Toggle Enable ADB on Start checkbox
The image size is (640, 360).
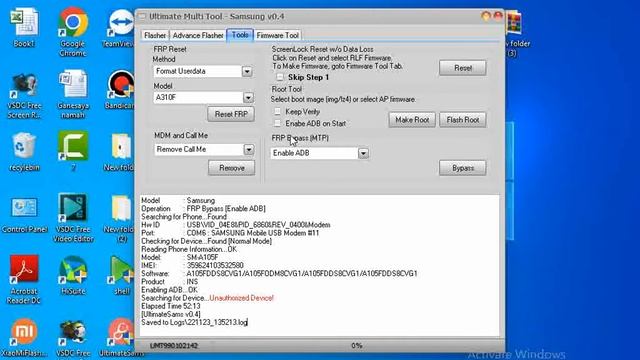pos(278,123)
